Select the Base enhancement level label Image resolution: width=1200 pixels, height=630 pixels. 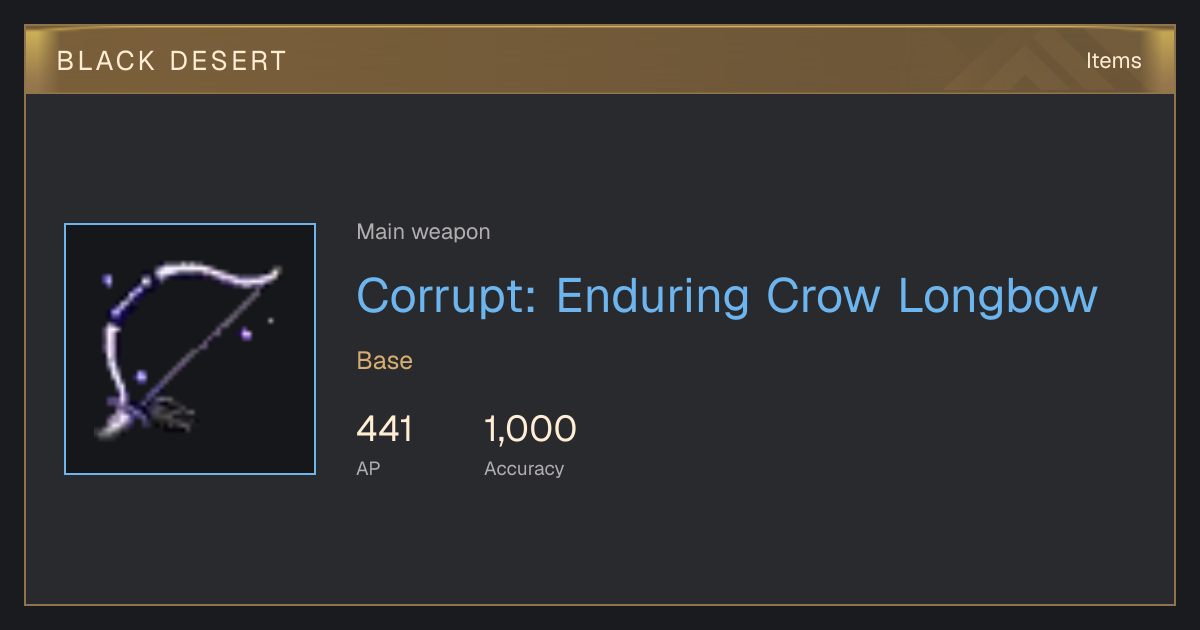click(385, 361)
